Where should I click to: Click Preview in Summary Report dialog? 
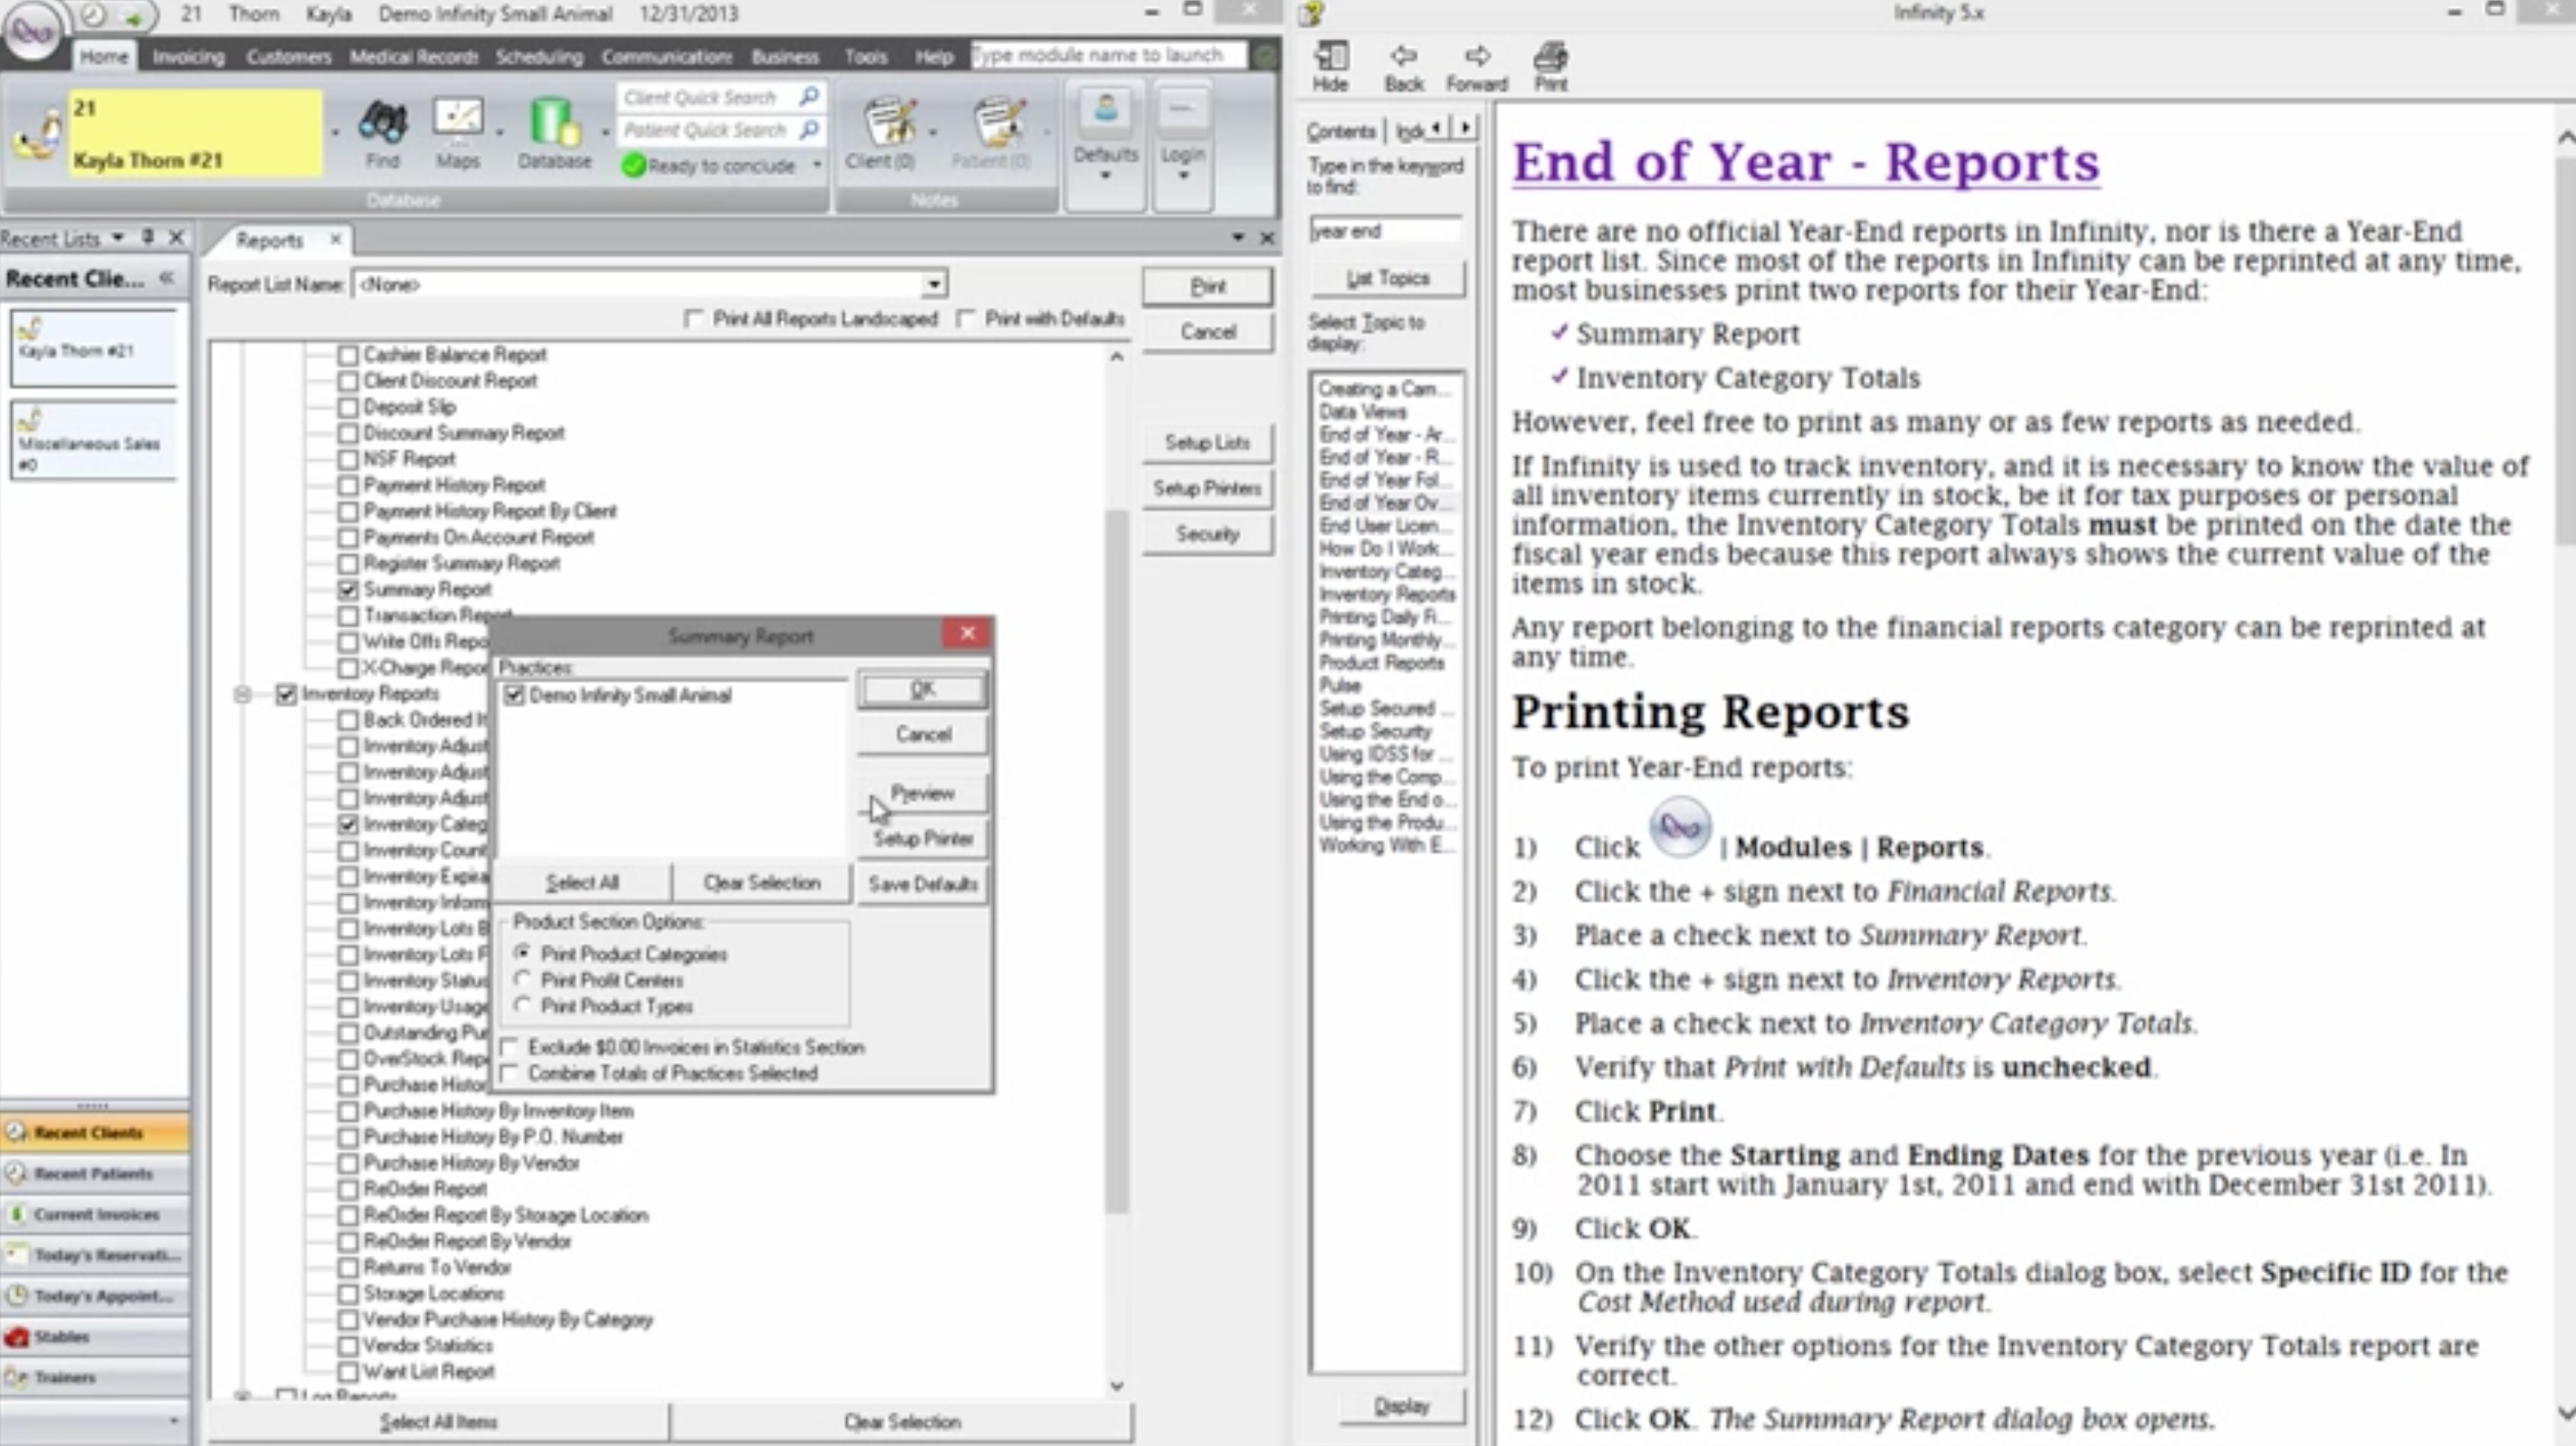coord(922,793)
